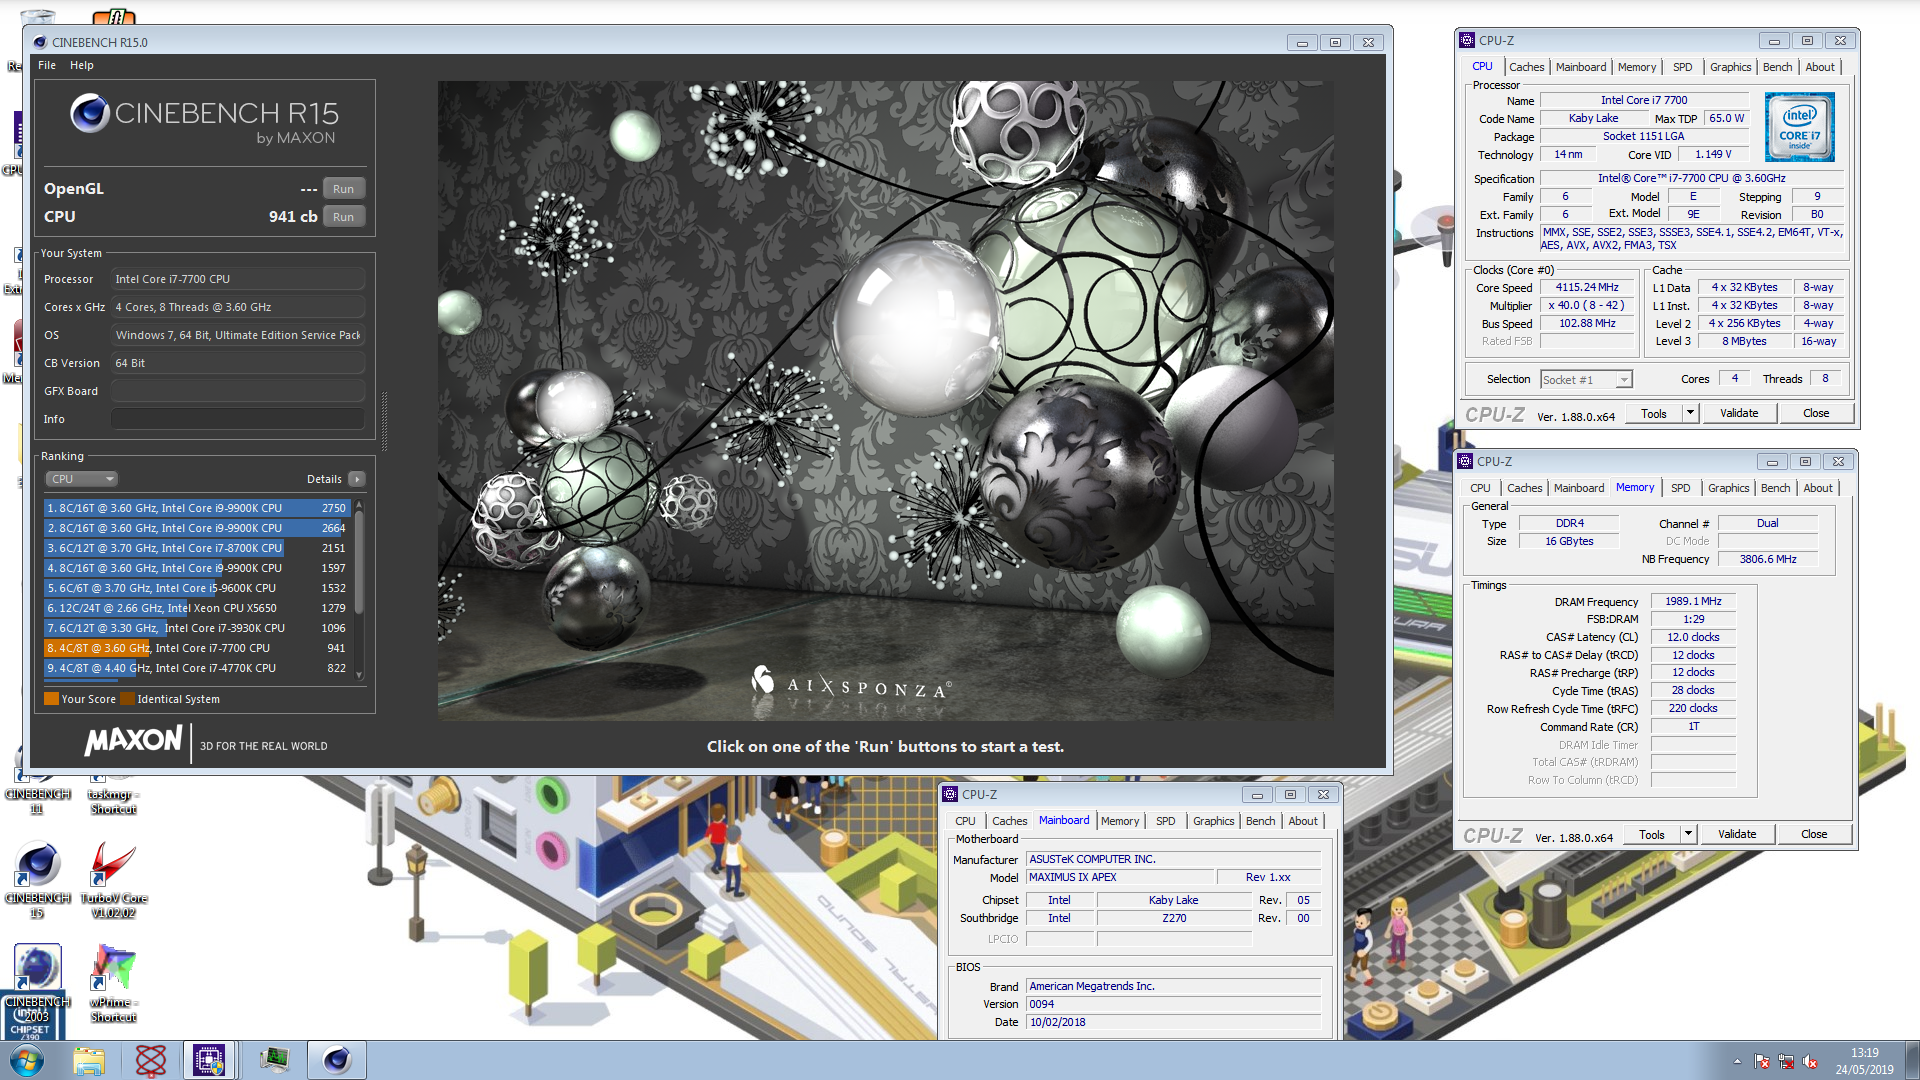Click the volume speaker tray icon

(x=1810, y=1061)
